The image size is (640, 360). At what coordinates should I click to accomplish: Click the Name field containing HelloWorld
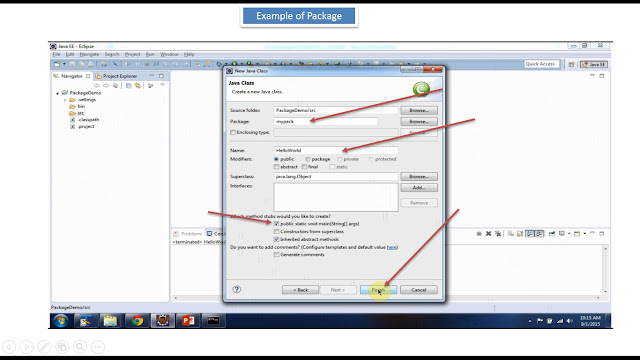(x=336, y=150)
